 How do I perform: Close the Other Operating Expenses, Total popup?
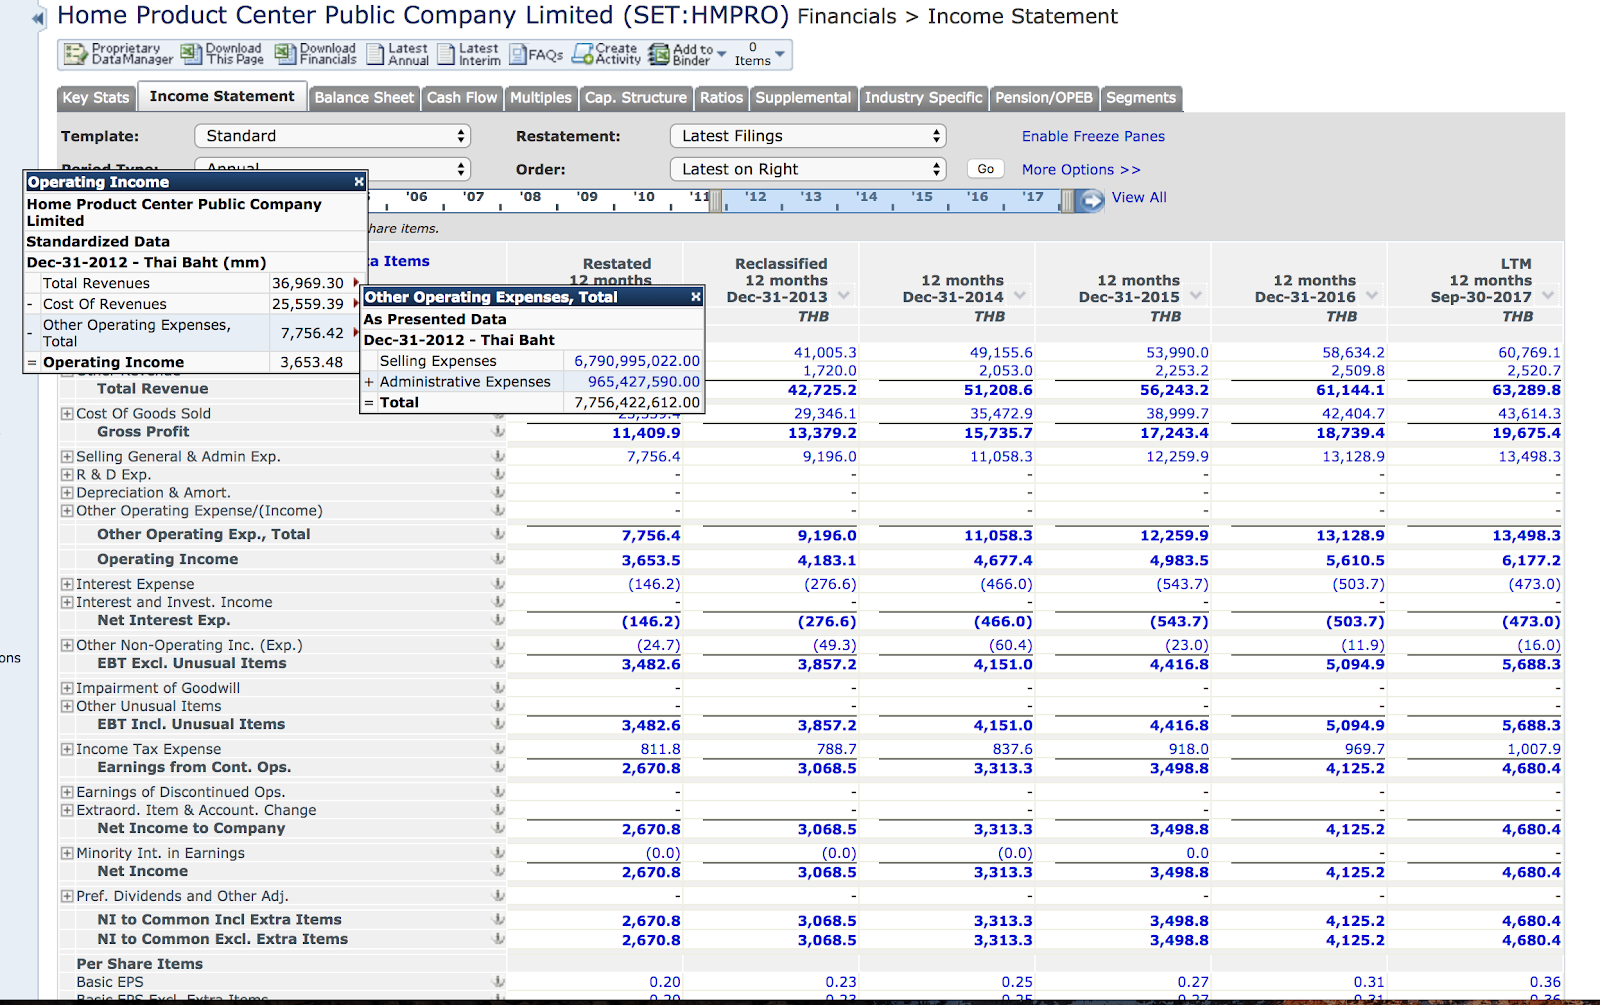pyautogui.click(x=696, y=297)
